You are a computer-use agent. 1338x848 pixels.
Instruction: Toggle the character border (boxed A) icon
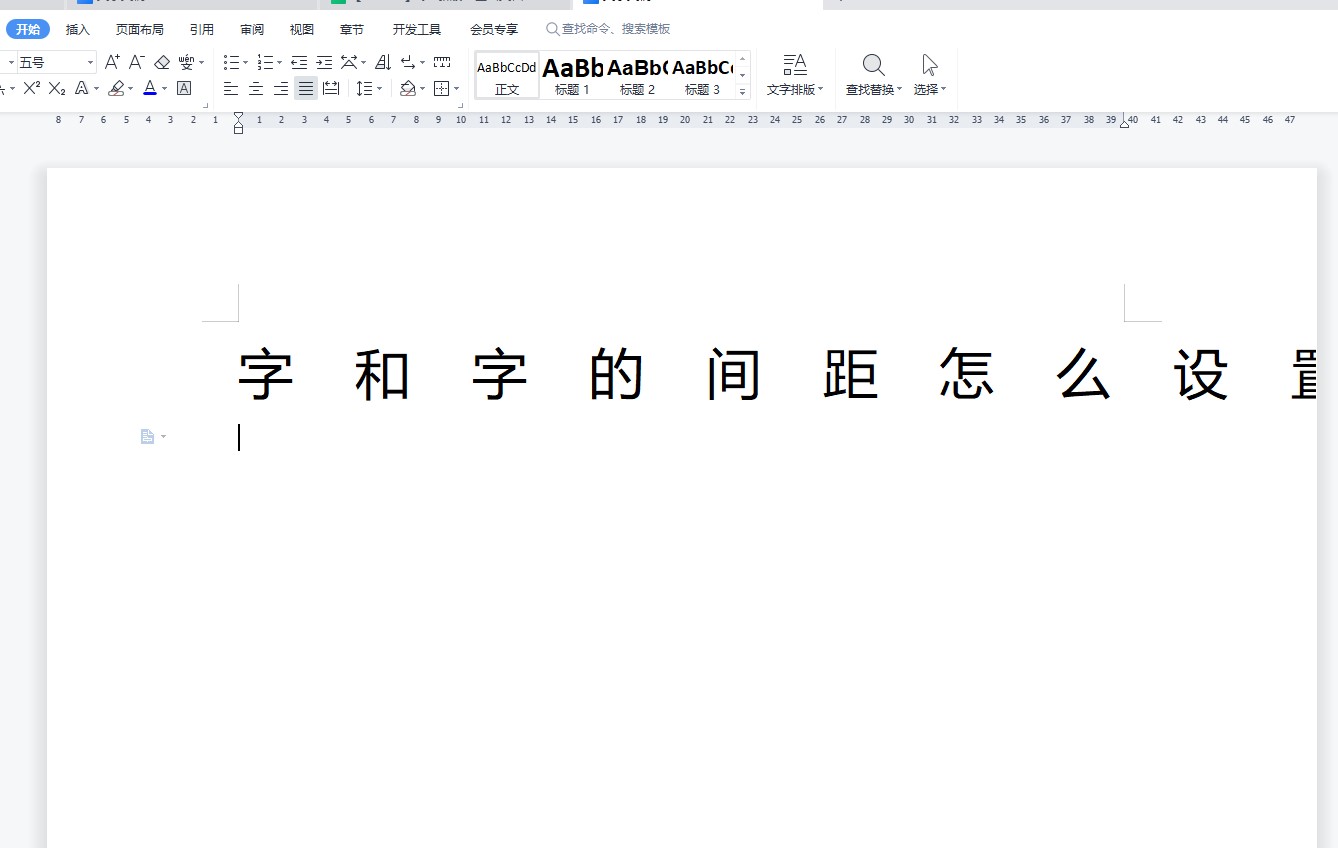point(184,88)
